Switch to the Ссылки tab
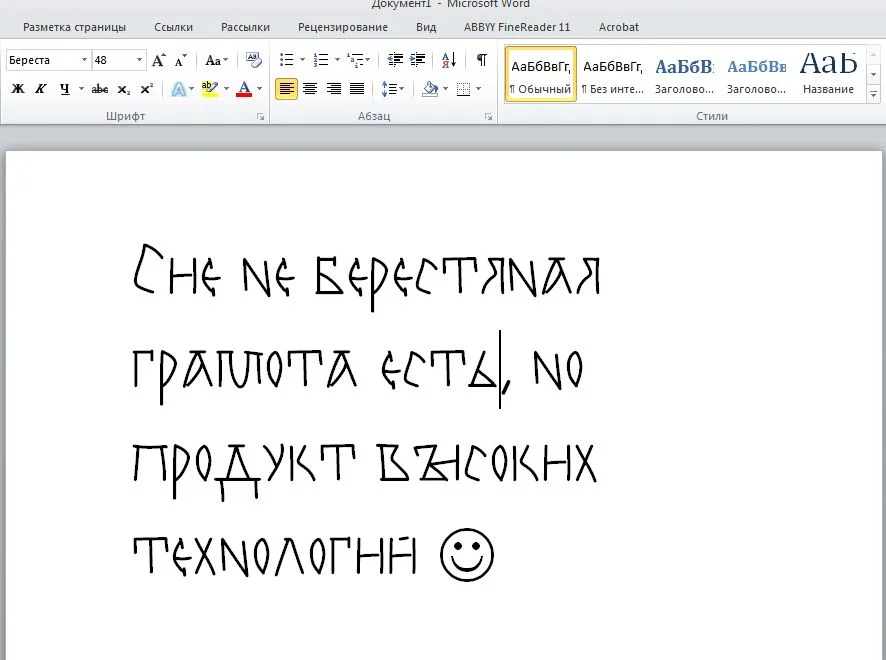 coord(174,27)
